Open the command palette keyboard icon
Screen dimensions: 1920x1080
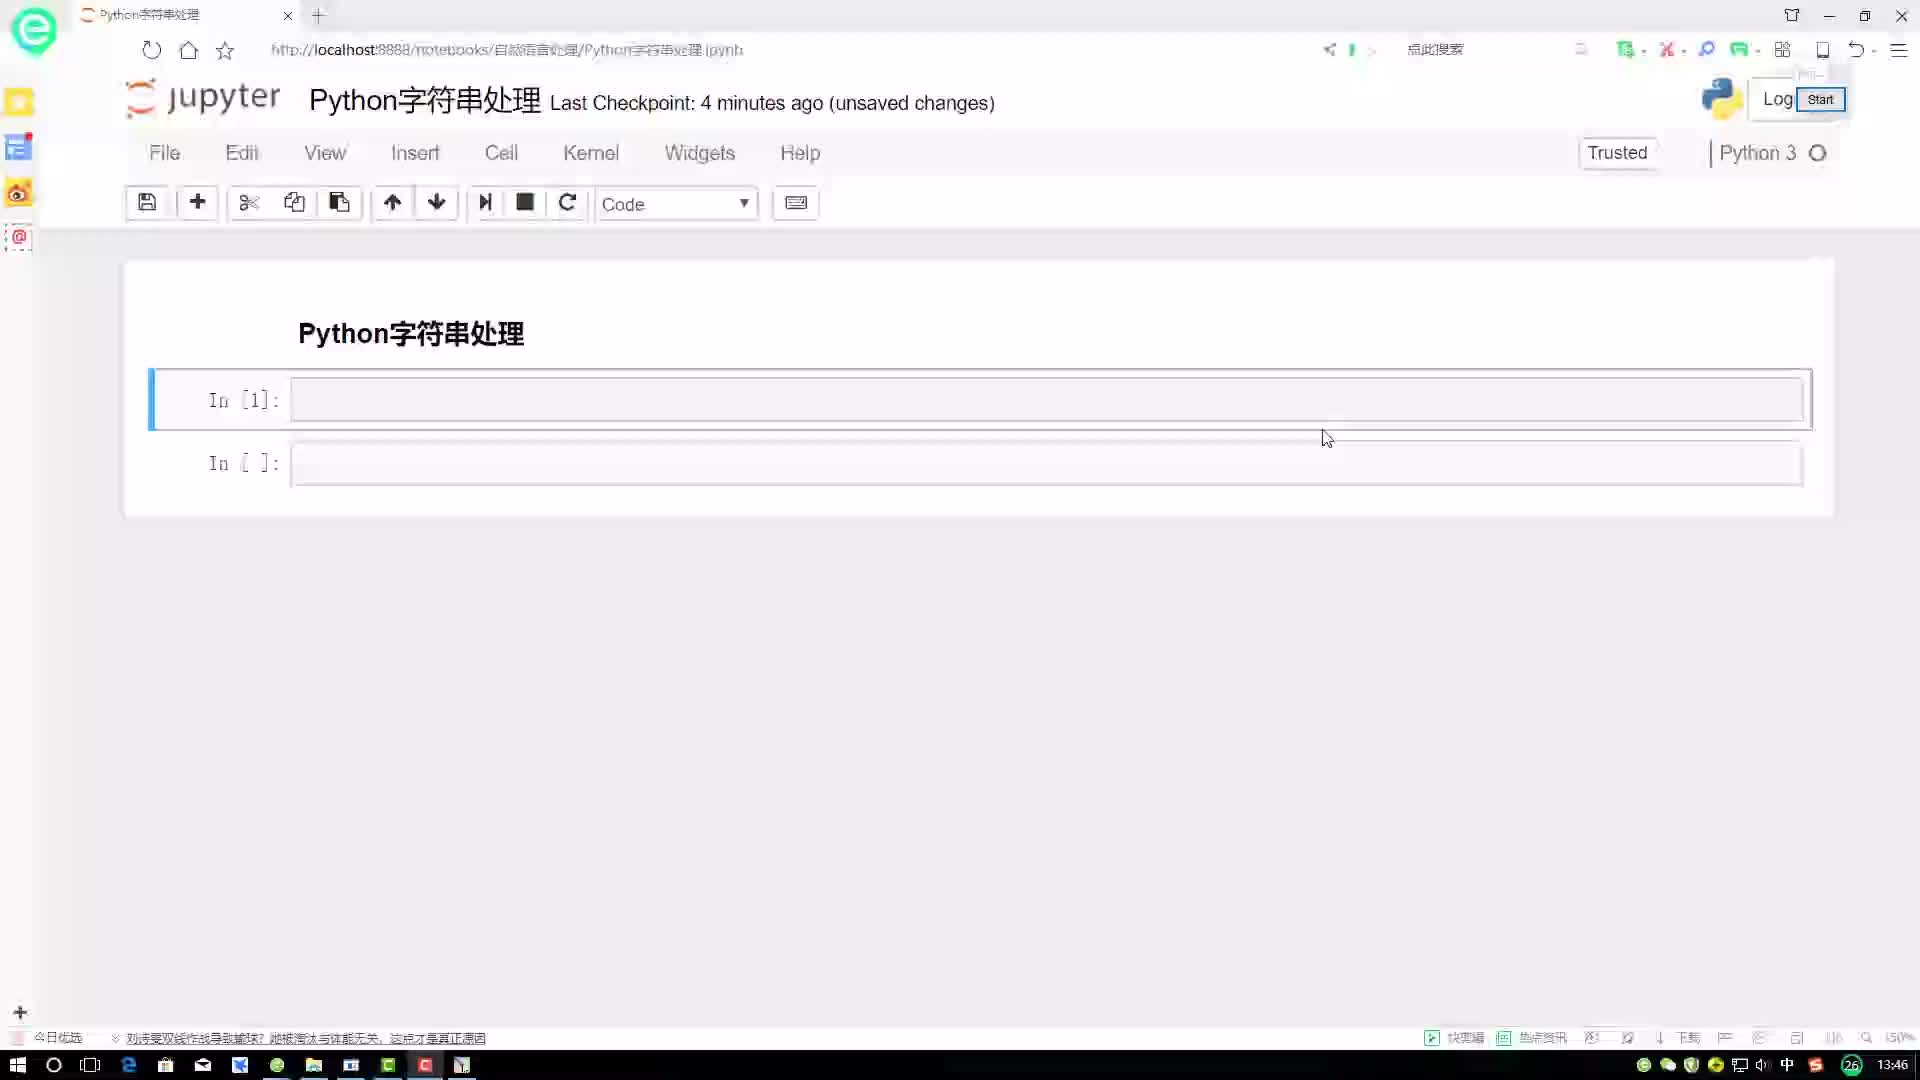[x=796, y=203]
